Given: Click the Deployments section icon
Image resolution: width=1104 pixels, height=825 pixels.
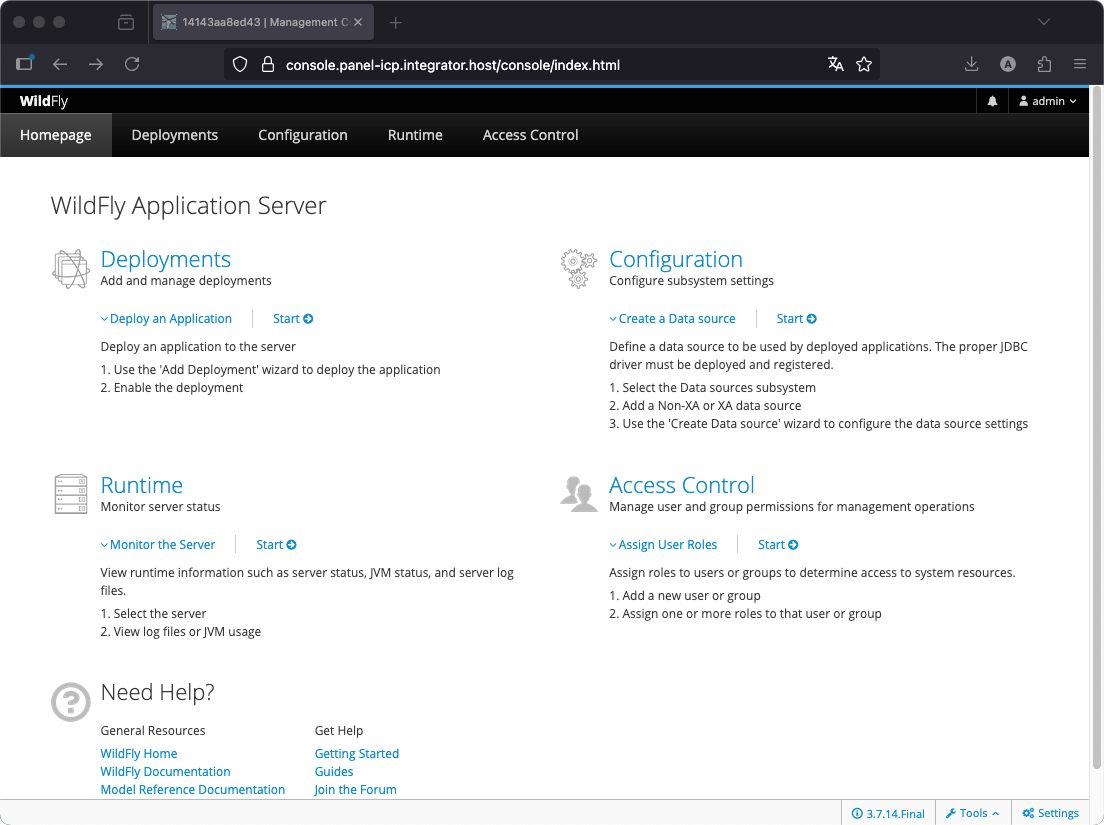Looking at the screenshot, I should (71, 269).
